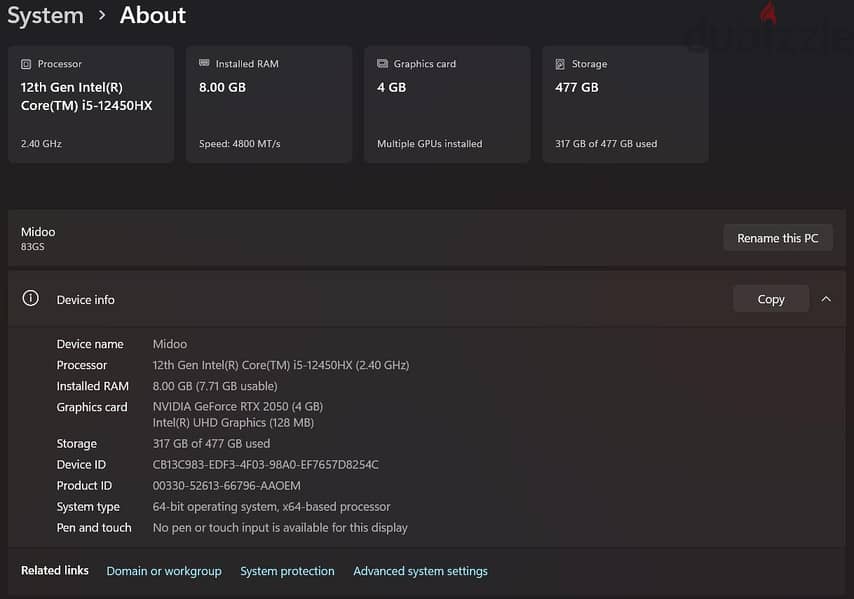Open System protection link
Image resolution: width=854 pixels, height=599 pixels.
(x=288, y=571)
